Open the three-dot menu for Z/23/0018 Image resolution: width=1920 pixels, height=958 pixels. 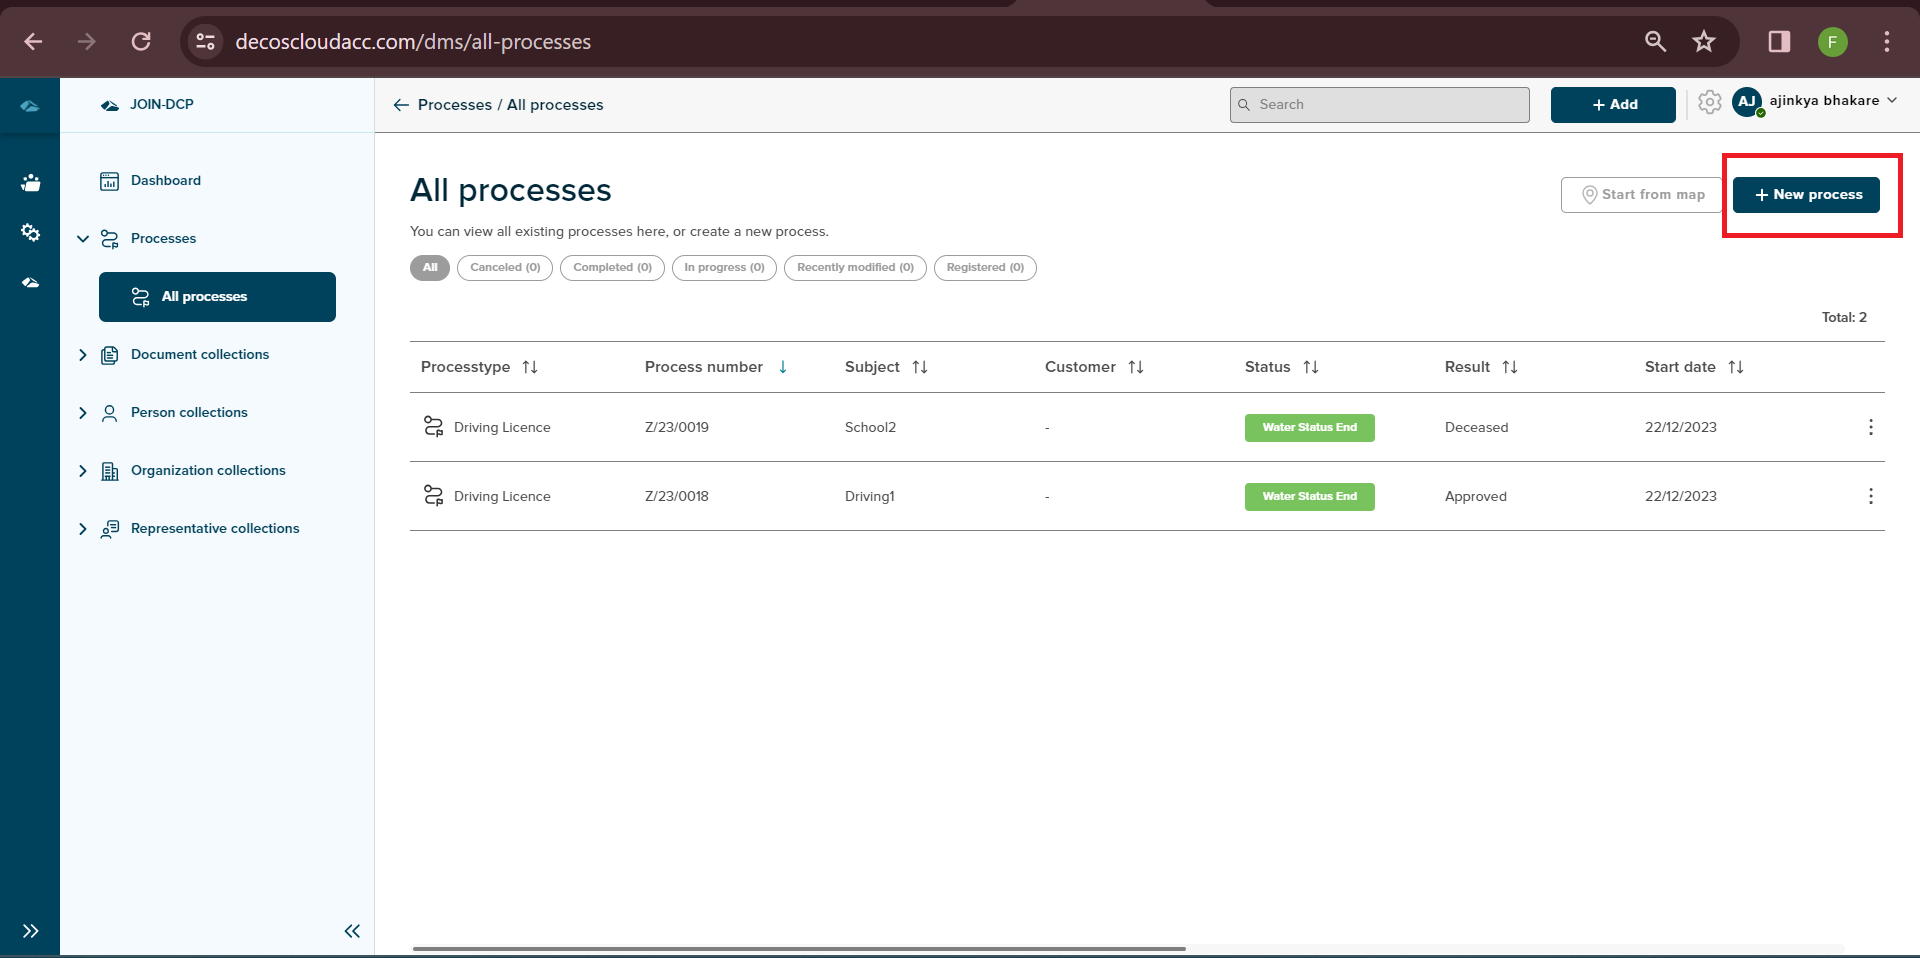pos(1870,496)
